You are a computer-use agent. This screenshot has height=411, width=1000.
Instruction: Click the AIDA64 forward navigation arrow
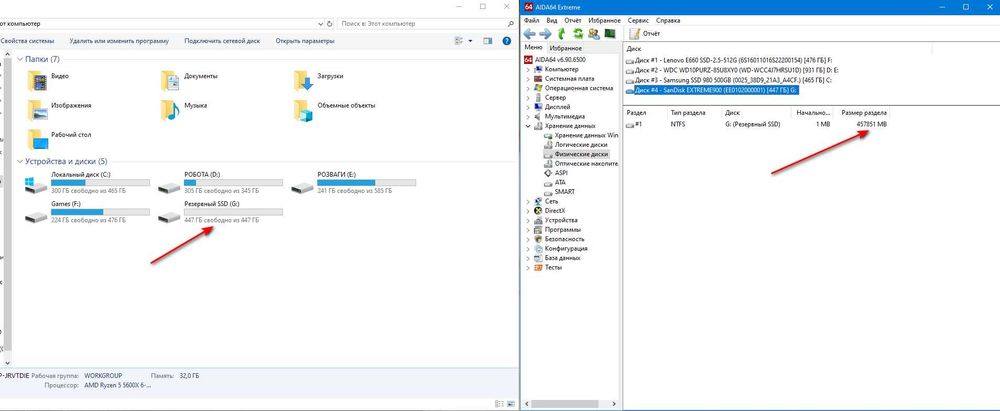(x=545, y=33)
